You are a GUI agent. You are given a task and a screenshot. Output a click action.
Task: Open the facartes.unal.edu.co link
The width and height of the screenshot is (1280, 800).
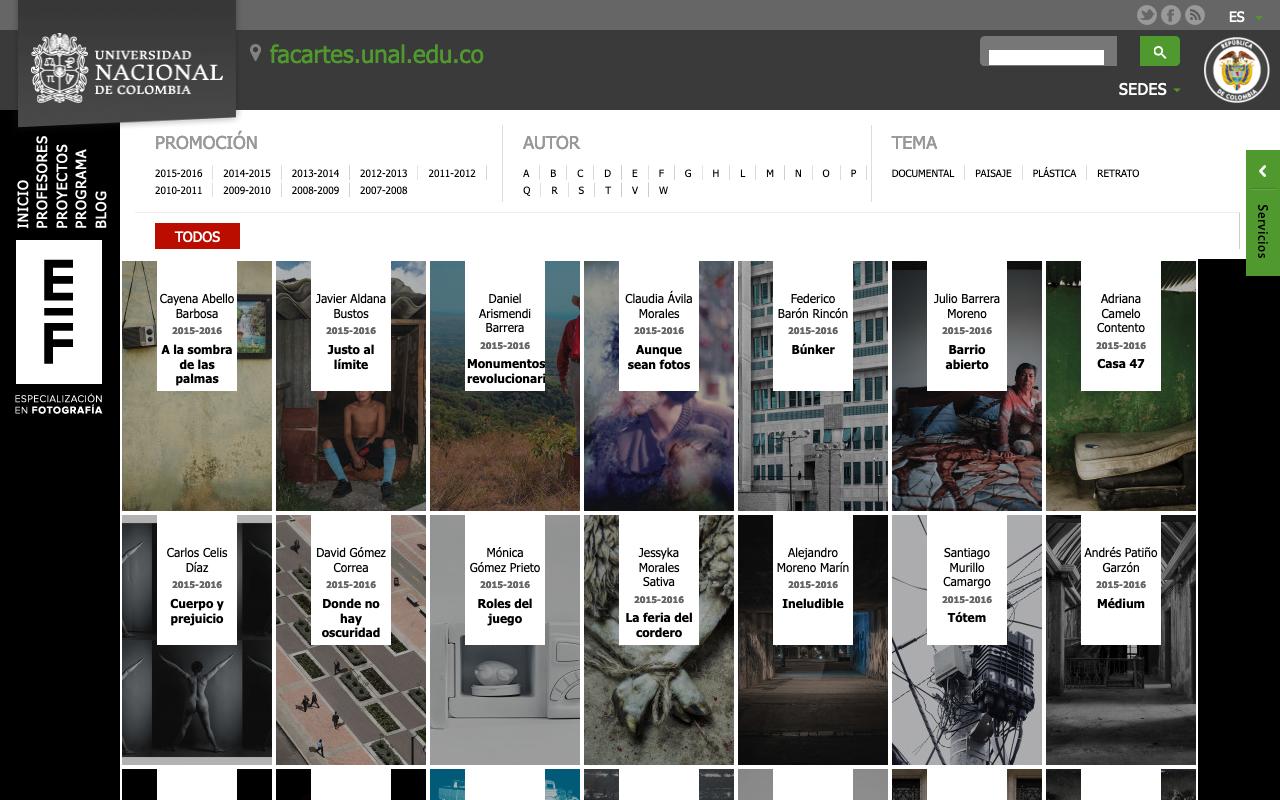[x=376, y=54]
